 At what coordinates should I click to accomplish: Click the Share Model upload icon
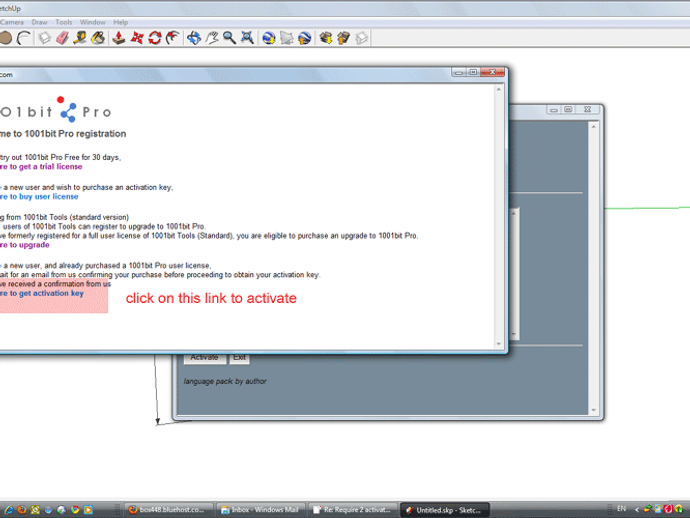click(x=343, y=38)
